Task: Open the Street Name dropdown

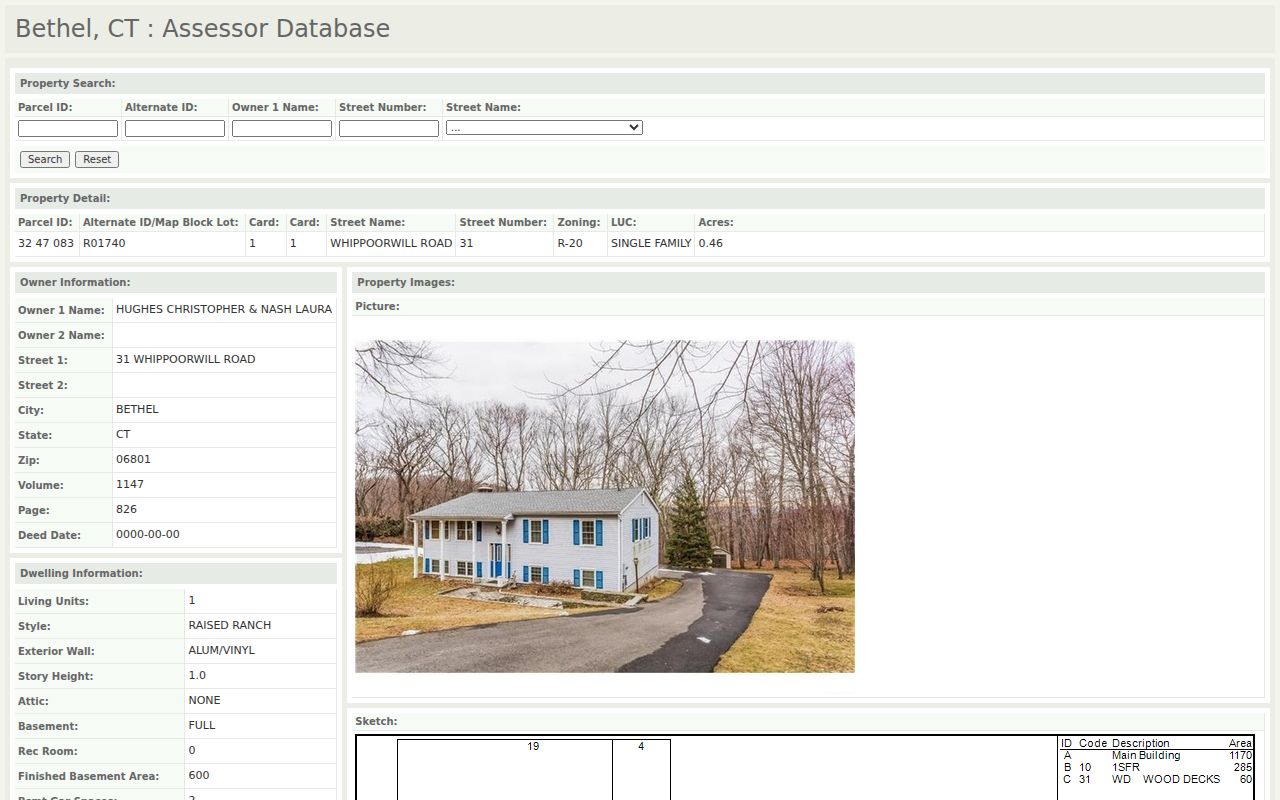Action: 544,127
